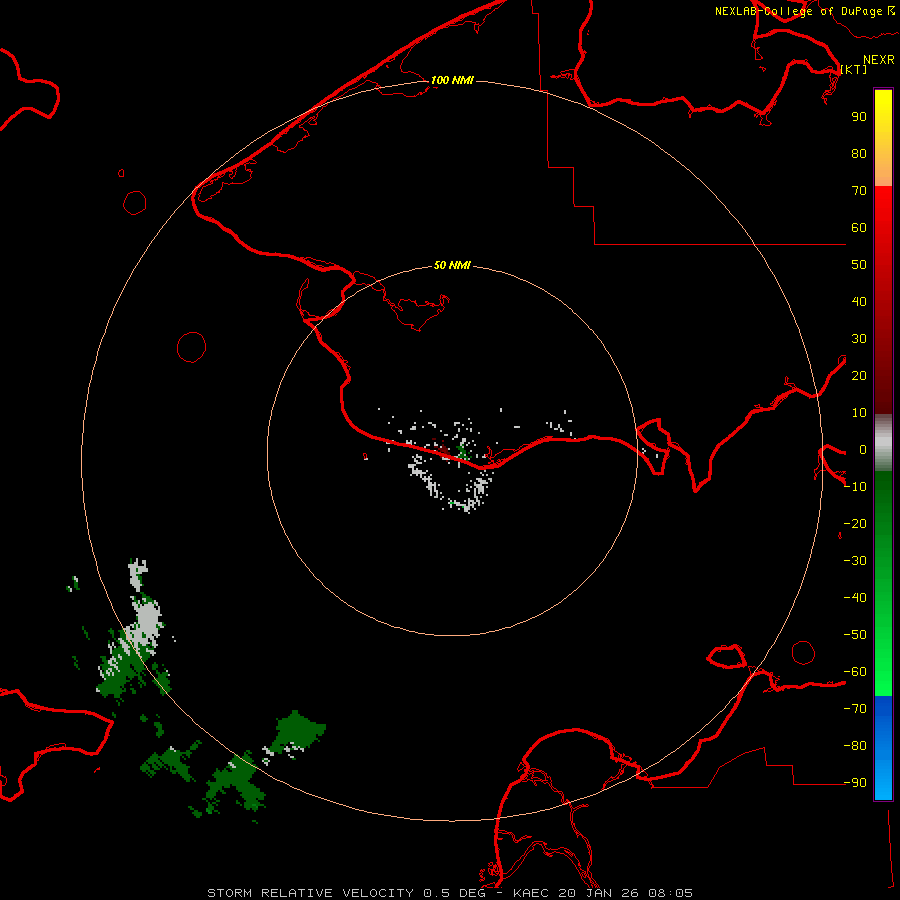The height and width of the screenshot is (900, 900).
Task: Click the -80 value on the velocity scale
Action: (855, 746)
